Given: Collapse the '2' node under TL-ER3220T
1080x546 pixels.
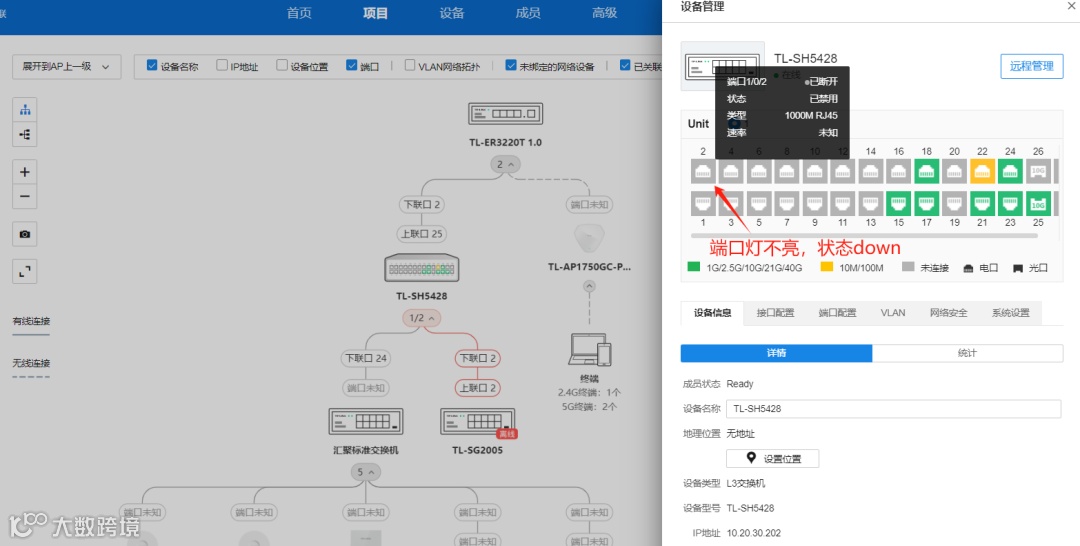Looking at the screenshot, I should (506, 165).
